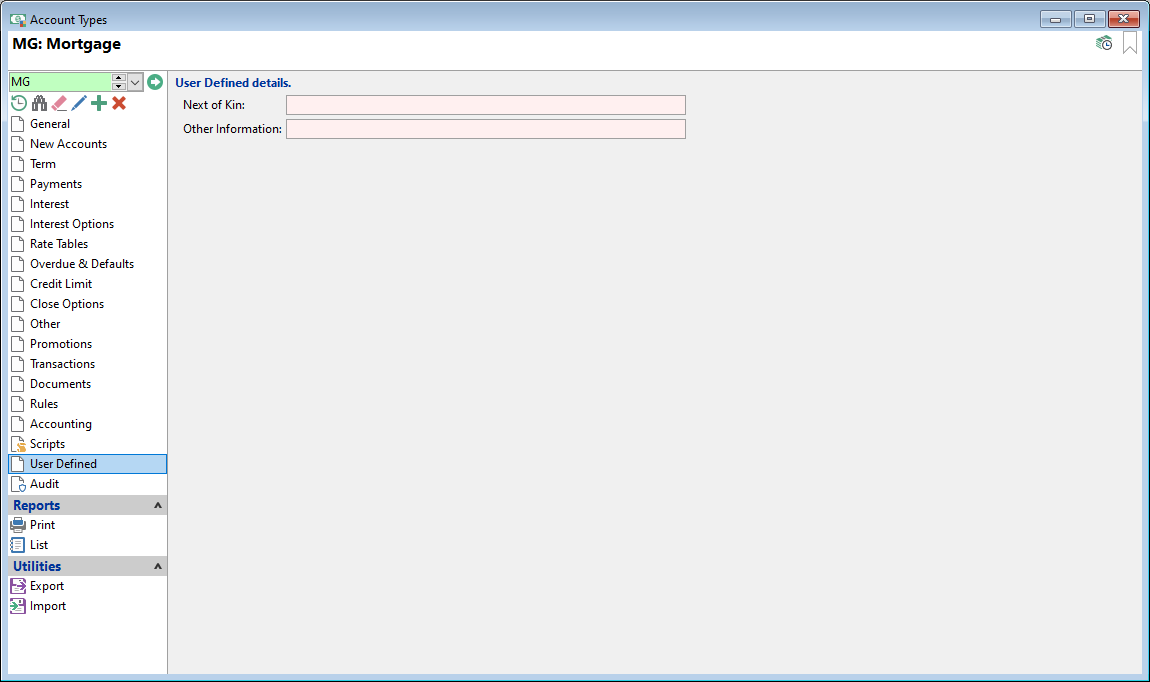Go to the Payments page
The height and width of the screenshot is (682, 1150).
pyautogui.click(x=87, y=184)
